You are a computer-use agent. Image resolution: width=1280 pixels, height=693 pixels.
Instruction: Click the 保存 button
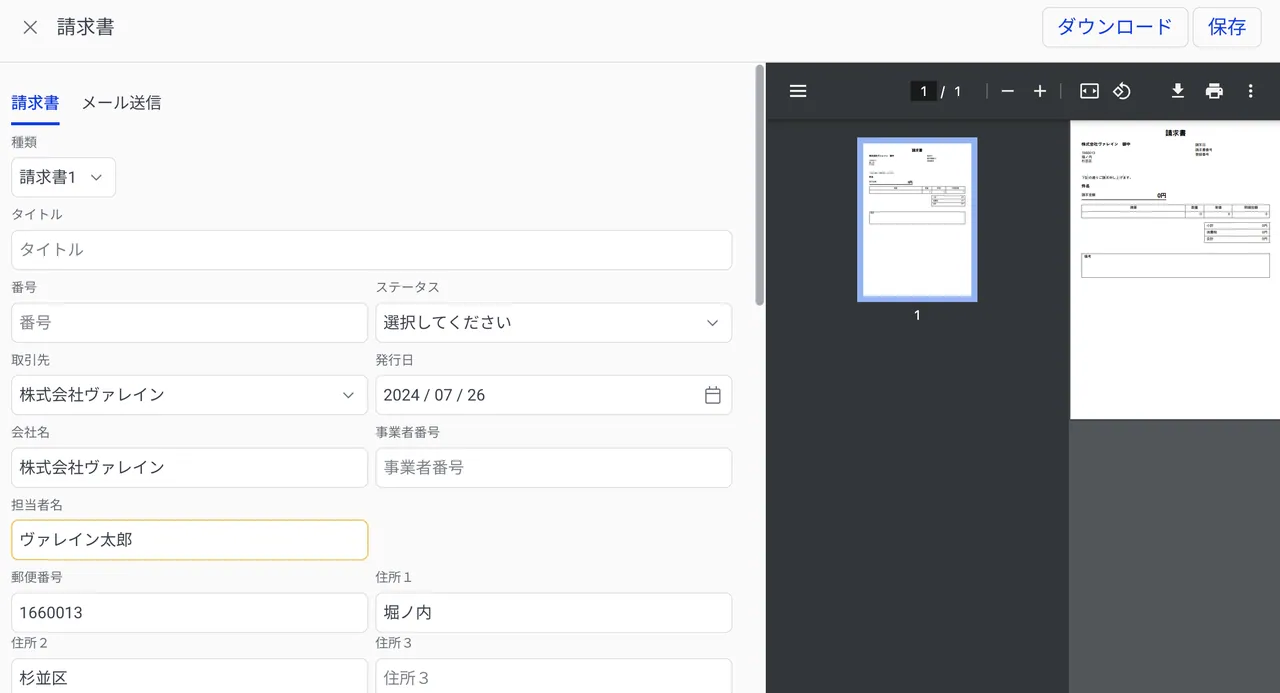point(1227,27)
